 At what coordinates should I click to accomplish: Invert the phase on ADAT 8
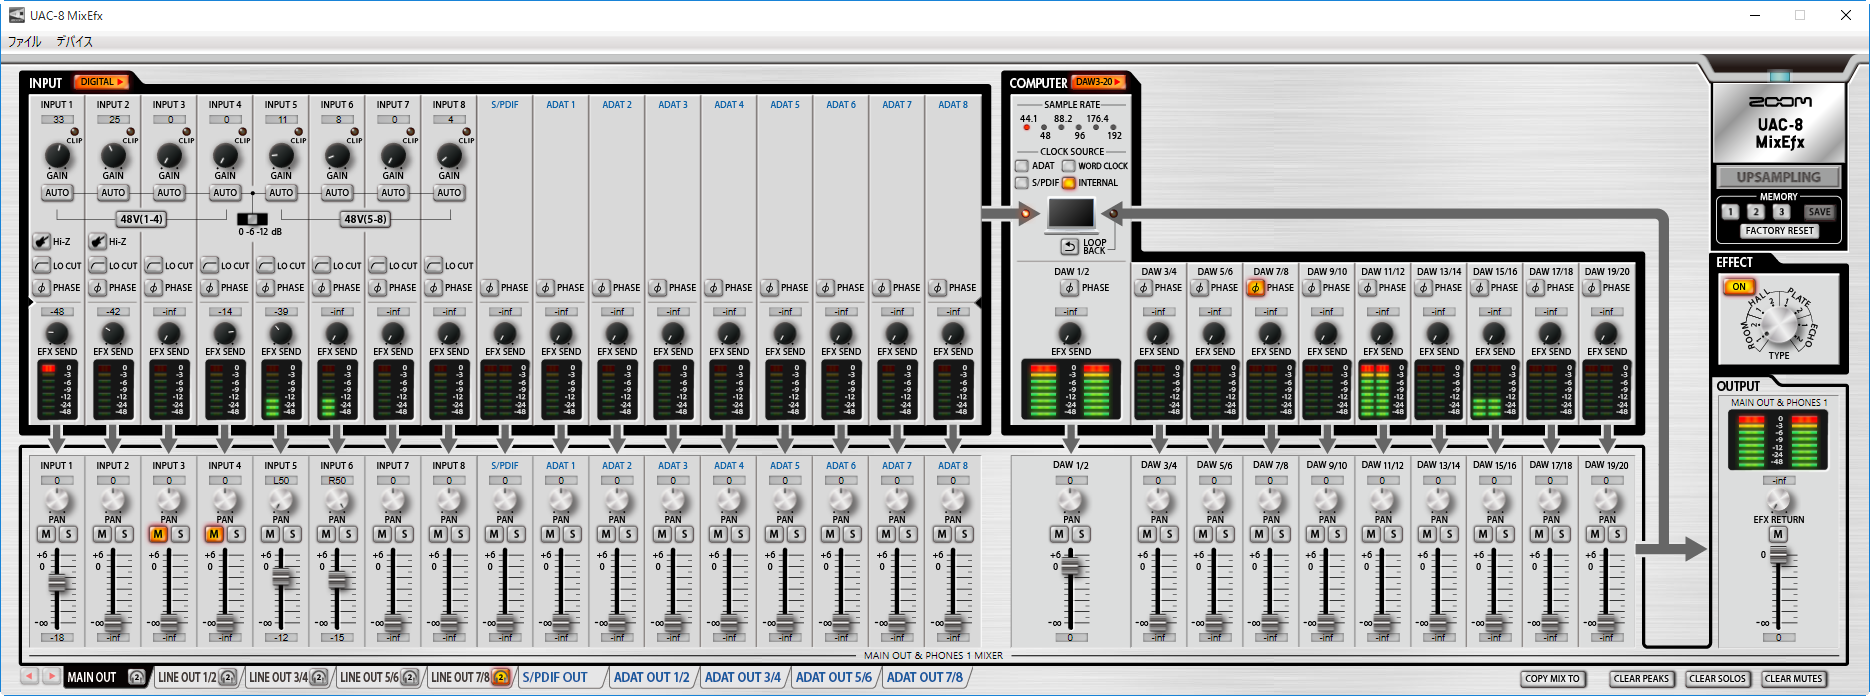pyautogui.click(x=937, y=288)
